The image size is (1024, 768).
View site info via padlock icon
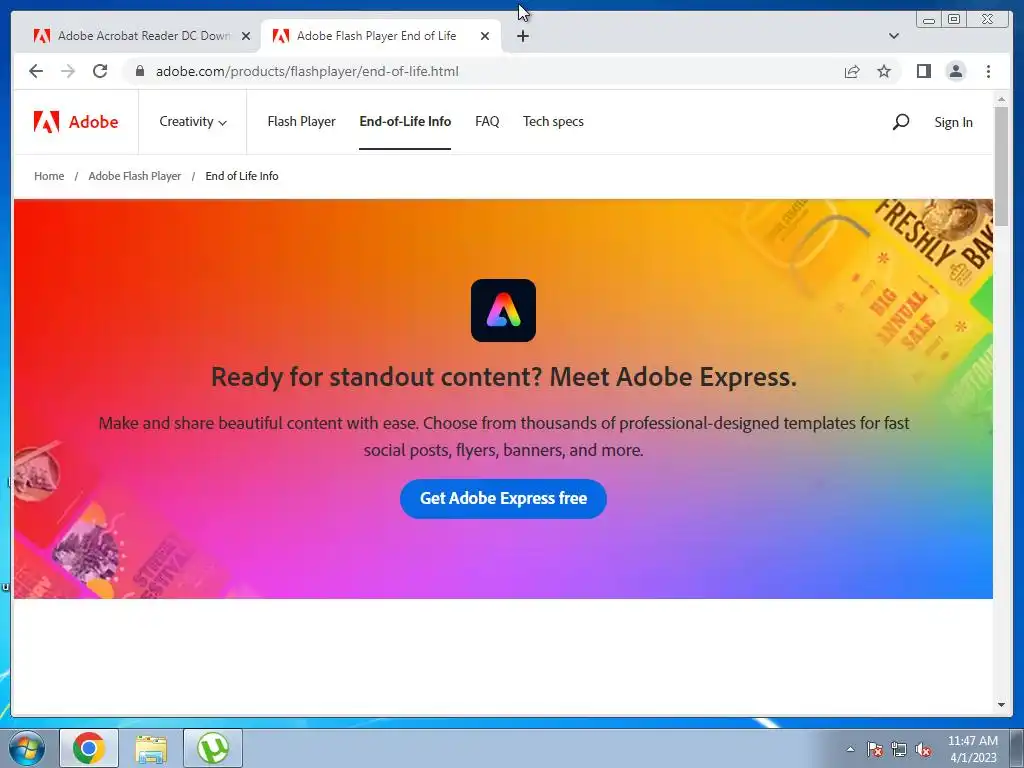(139, 71)
